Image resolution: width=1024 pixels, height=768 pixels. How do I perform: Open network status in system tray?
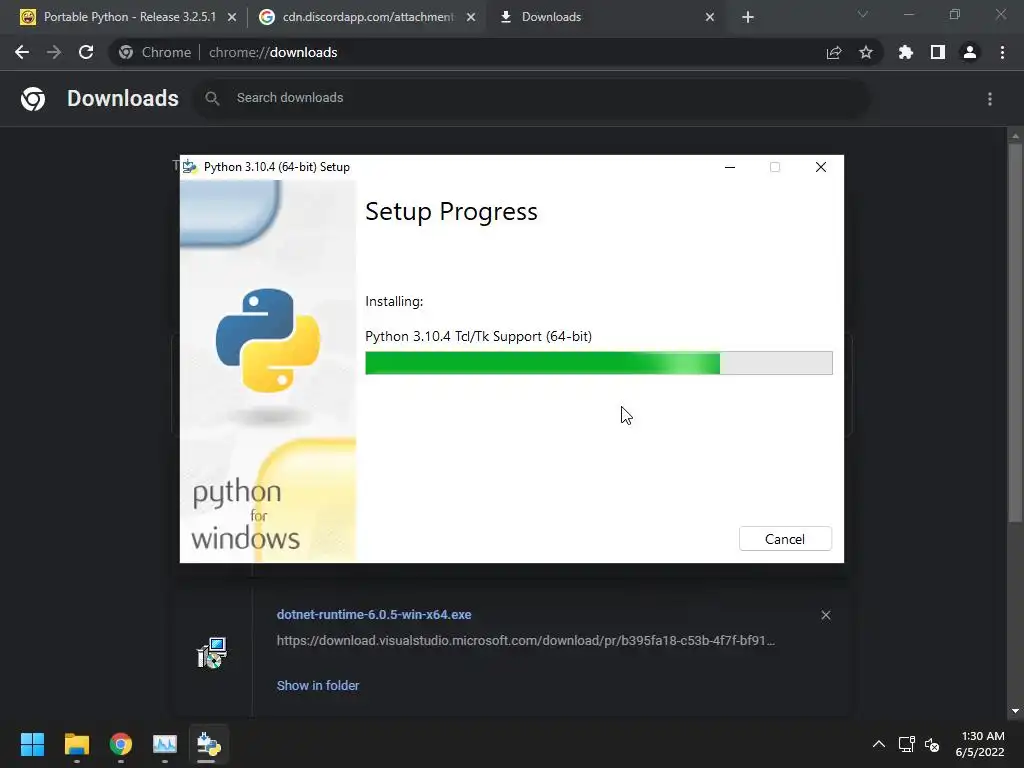point(906,744)
